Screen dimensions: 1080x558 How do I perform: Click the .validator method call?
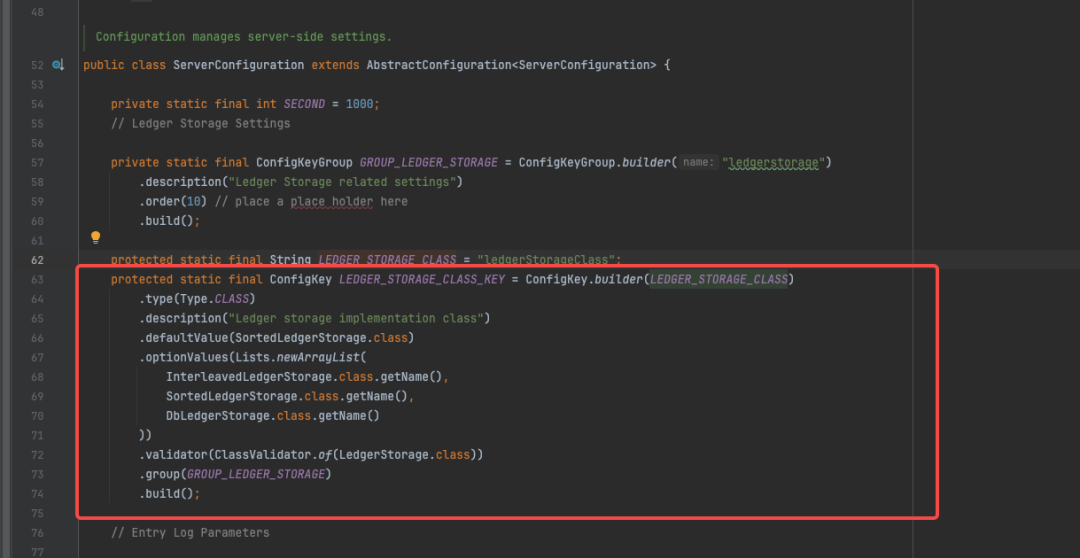pyautogui.click(x=173, y=455)
